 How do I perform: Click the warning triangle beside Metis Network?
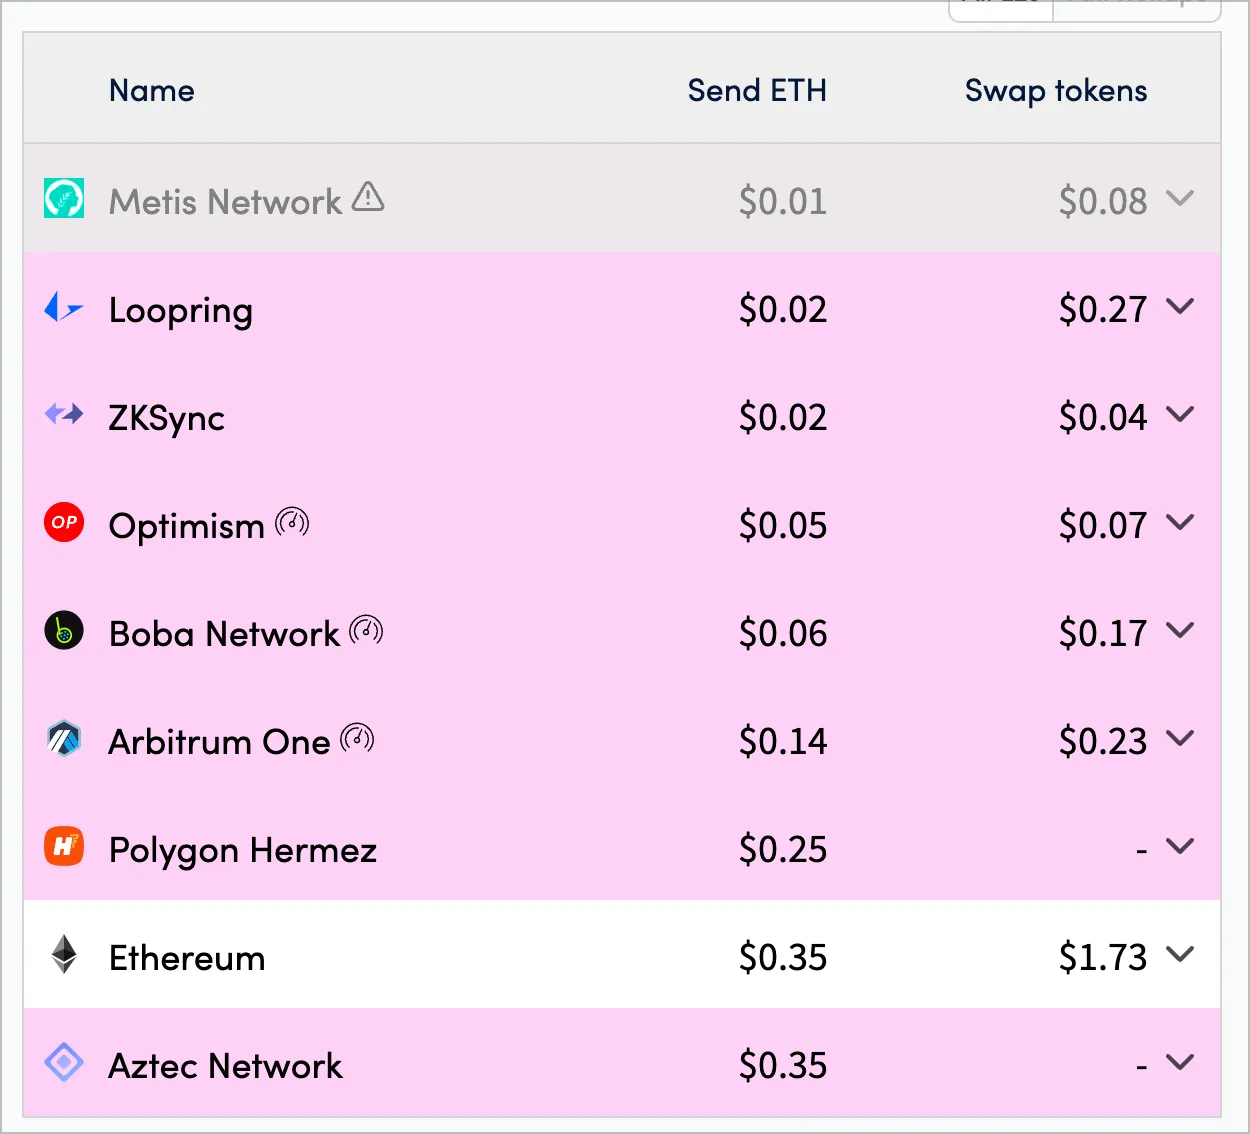368,196
